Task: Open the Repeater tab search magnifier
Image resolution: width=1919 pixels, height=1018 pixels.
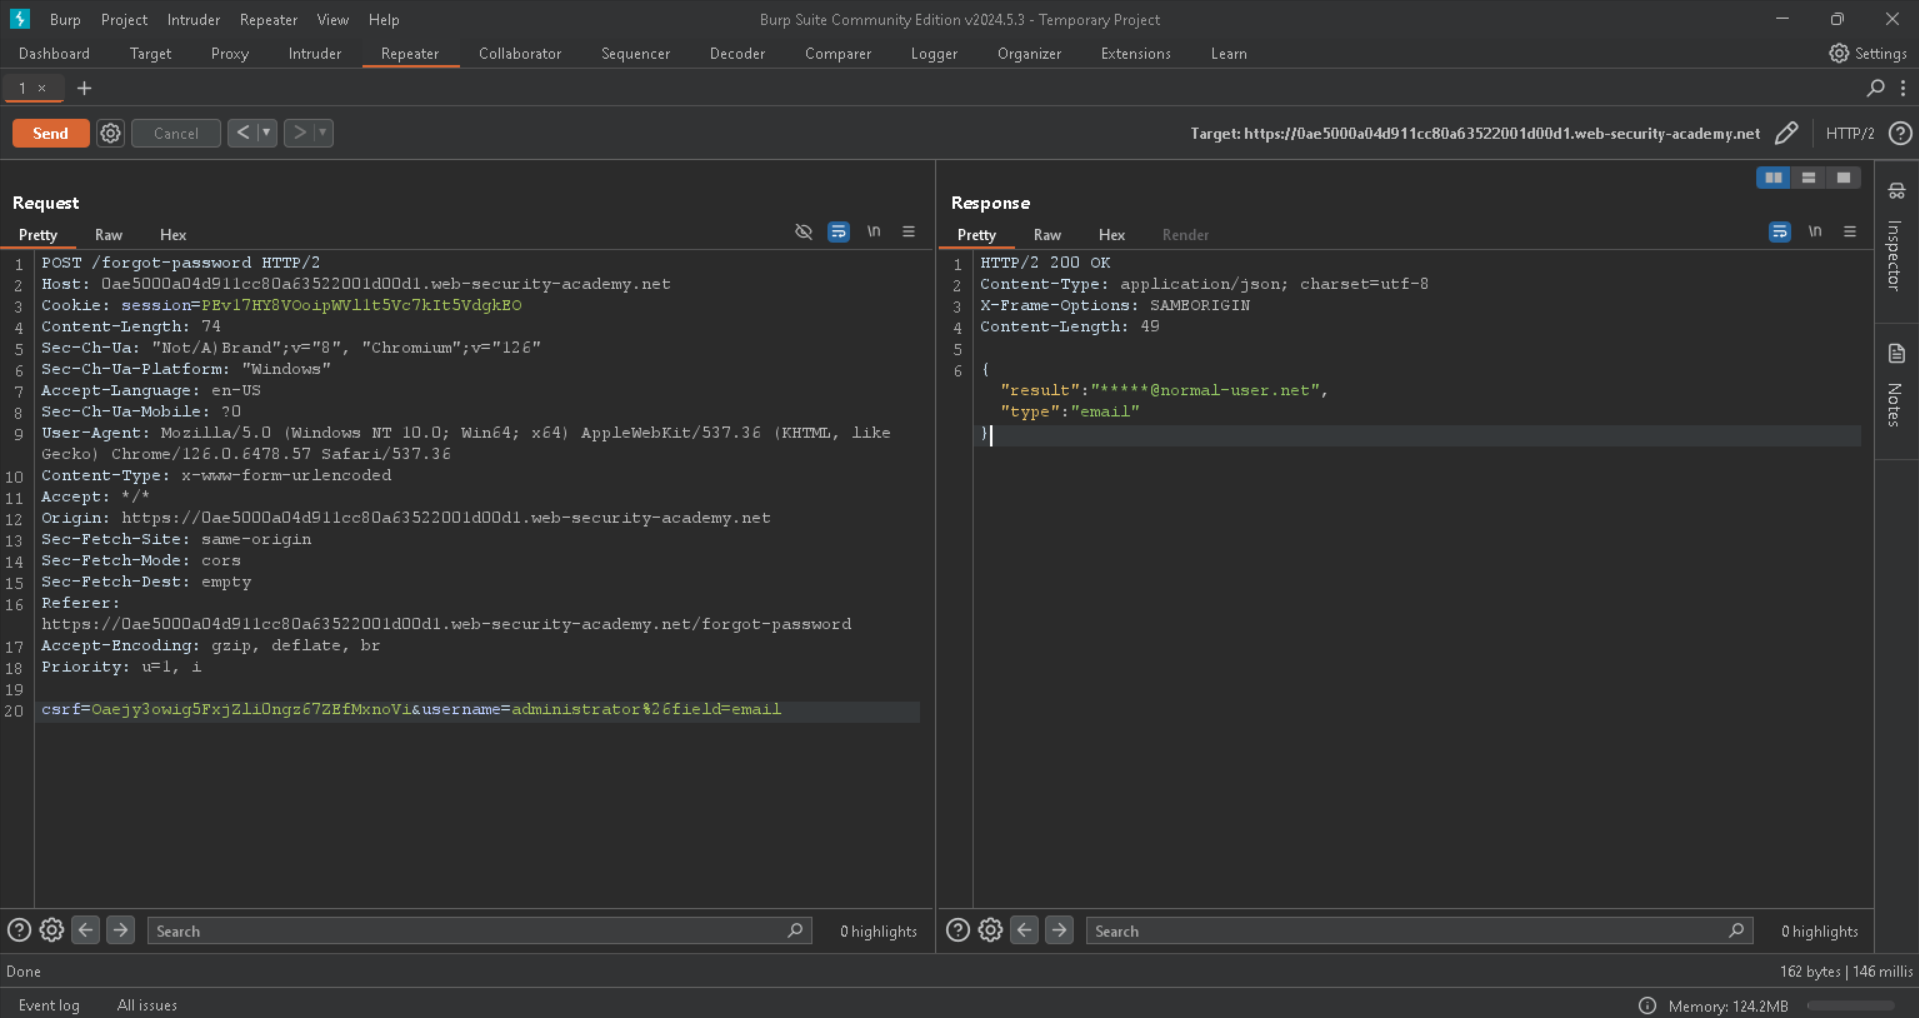Action: point(1875,88)
